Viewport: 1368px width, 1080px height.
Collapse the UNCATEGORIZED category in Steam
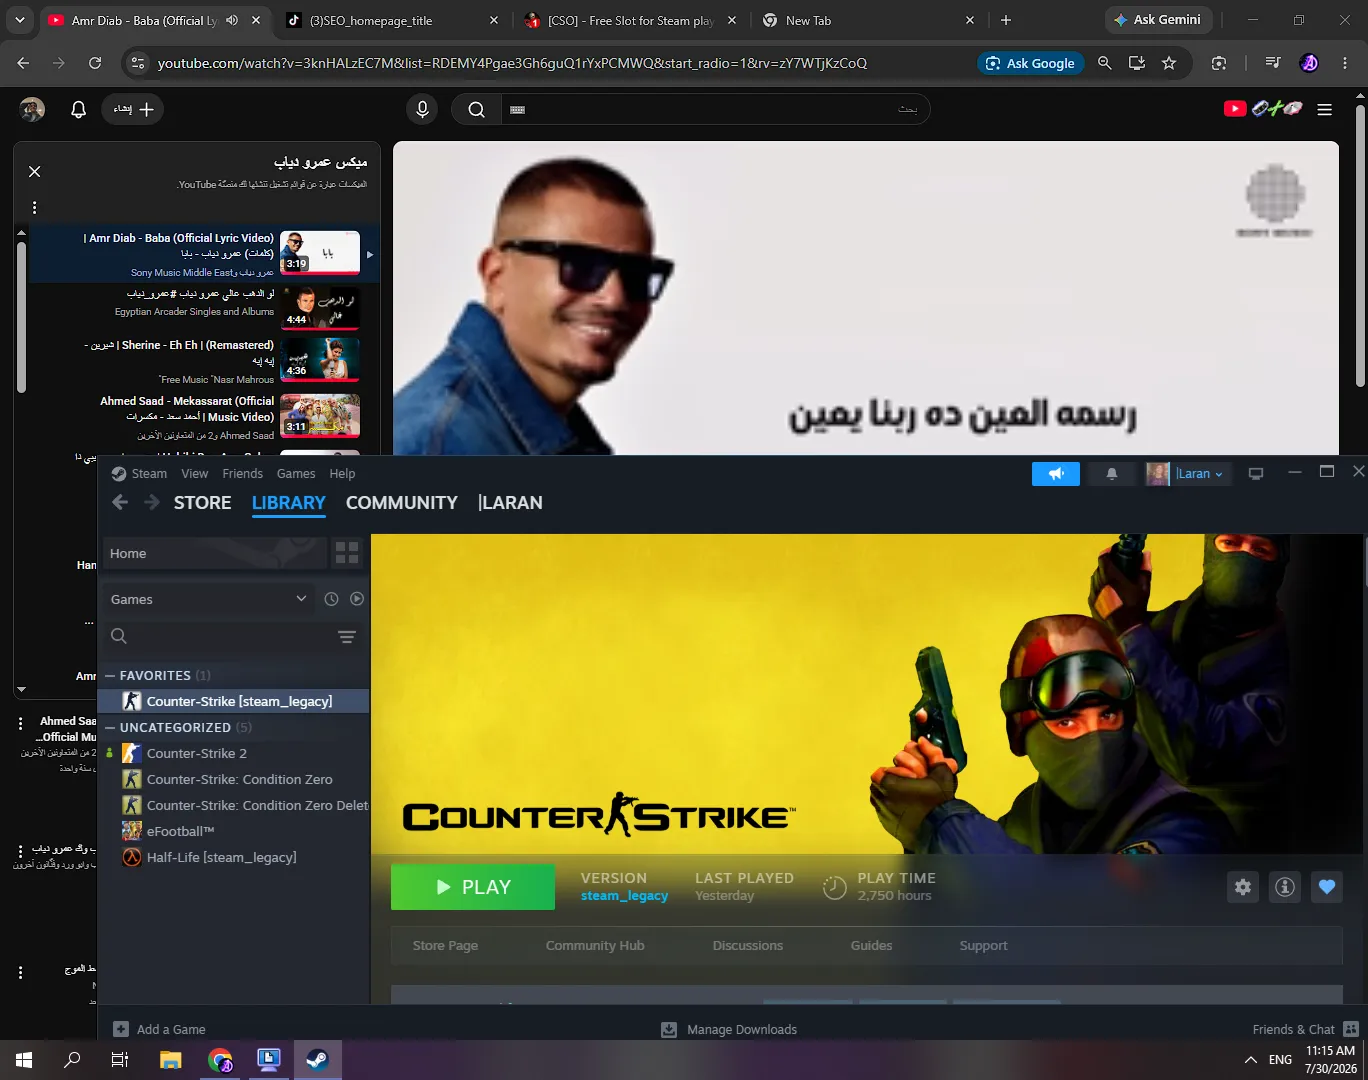coord(110,728)
